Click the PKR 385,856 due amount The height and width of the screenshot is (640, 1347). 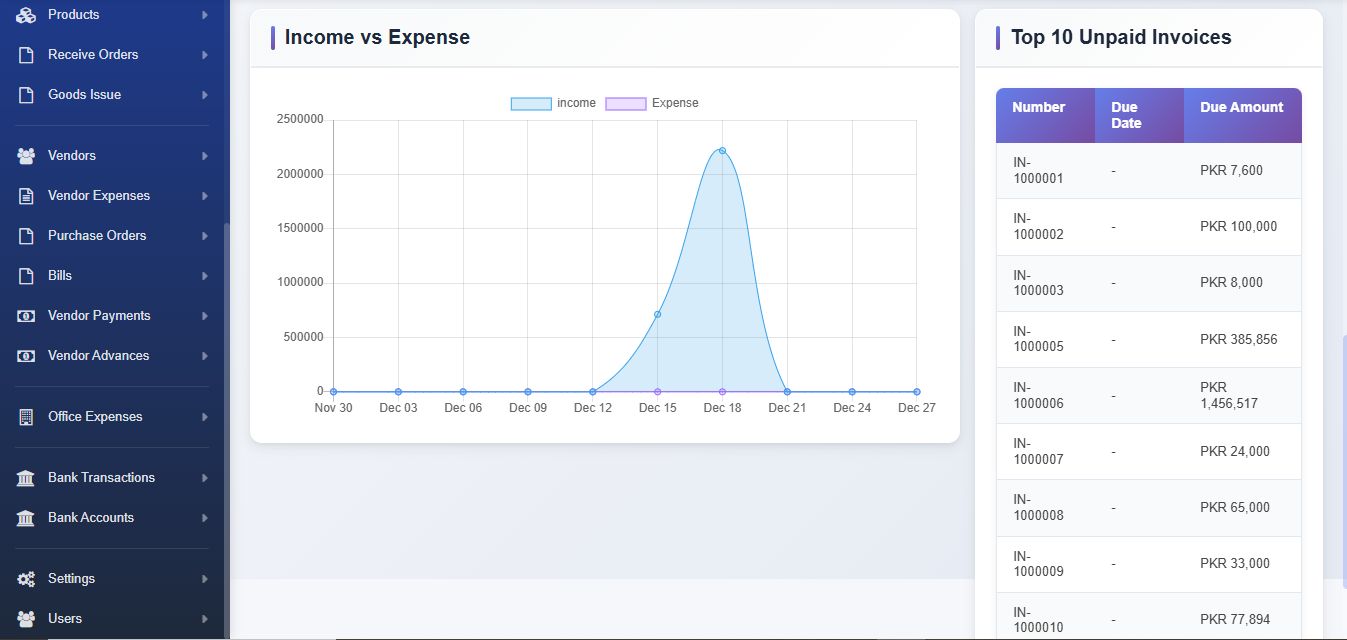(1239, 339)
